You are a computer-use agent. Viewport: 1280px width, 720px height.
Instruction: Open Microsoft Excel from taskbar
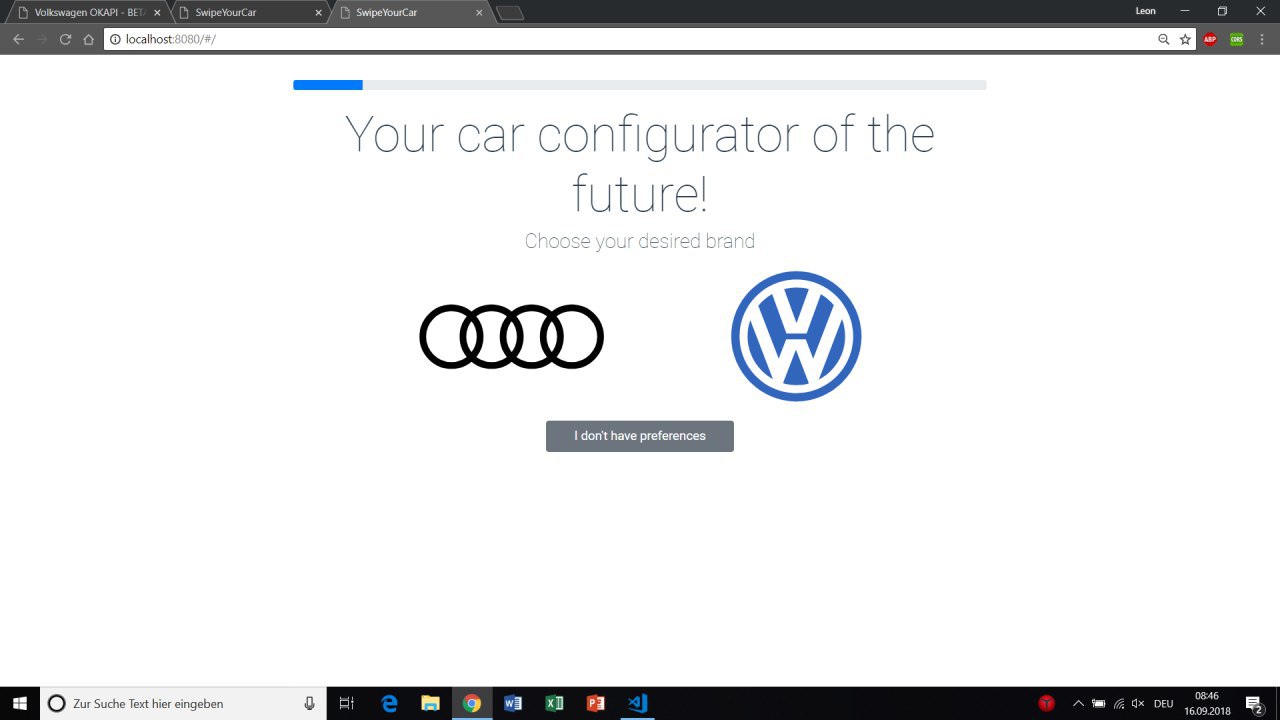554,703
